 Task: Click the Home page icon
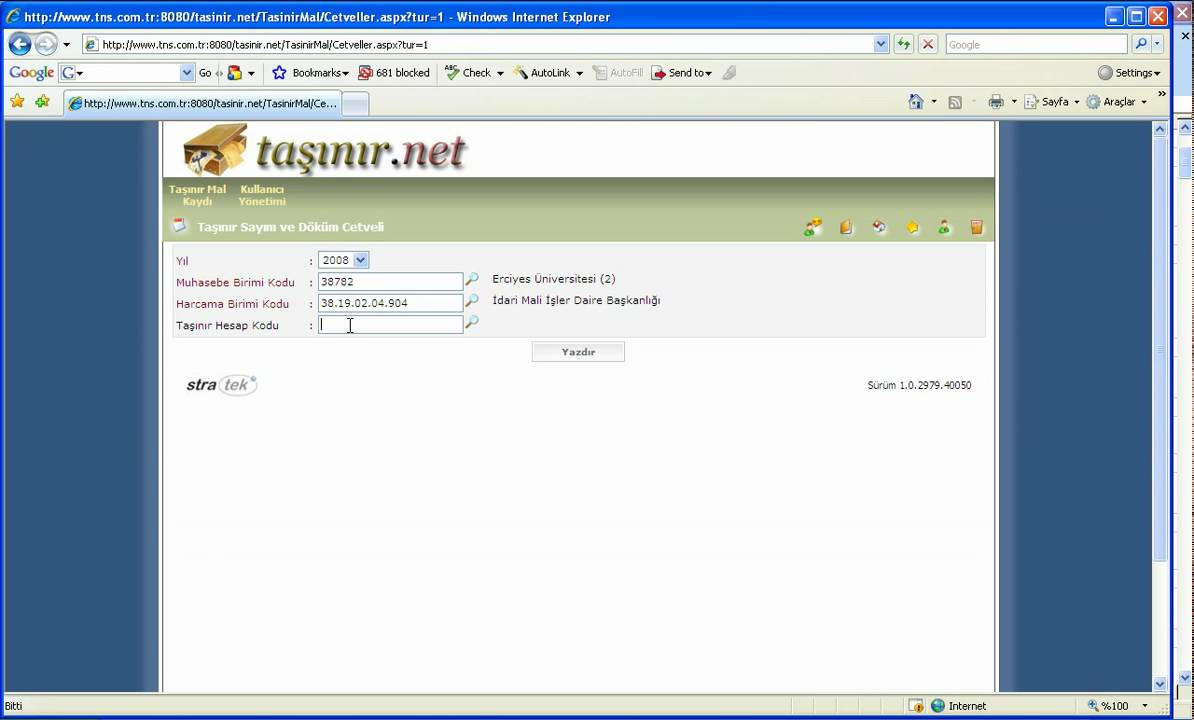click(x=916, y=101)
